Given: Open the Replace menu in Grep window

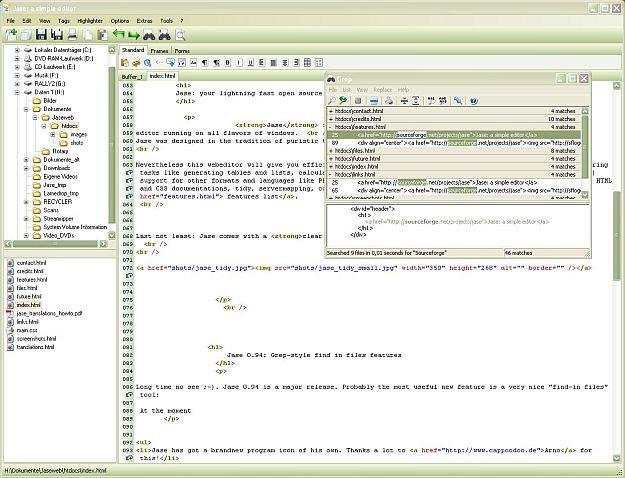Looking at the screenshot, I should tap(381, 89).
